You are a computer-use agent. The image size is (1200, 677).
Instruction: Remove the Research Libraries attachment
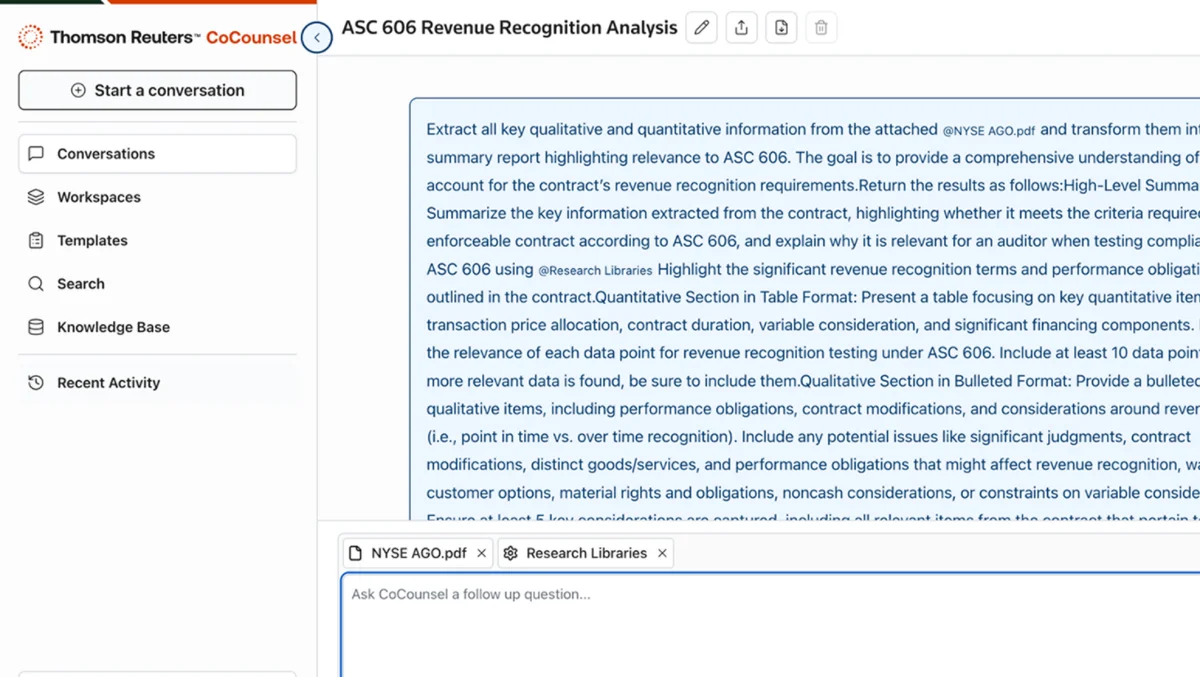click(x=661, y=552)
